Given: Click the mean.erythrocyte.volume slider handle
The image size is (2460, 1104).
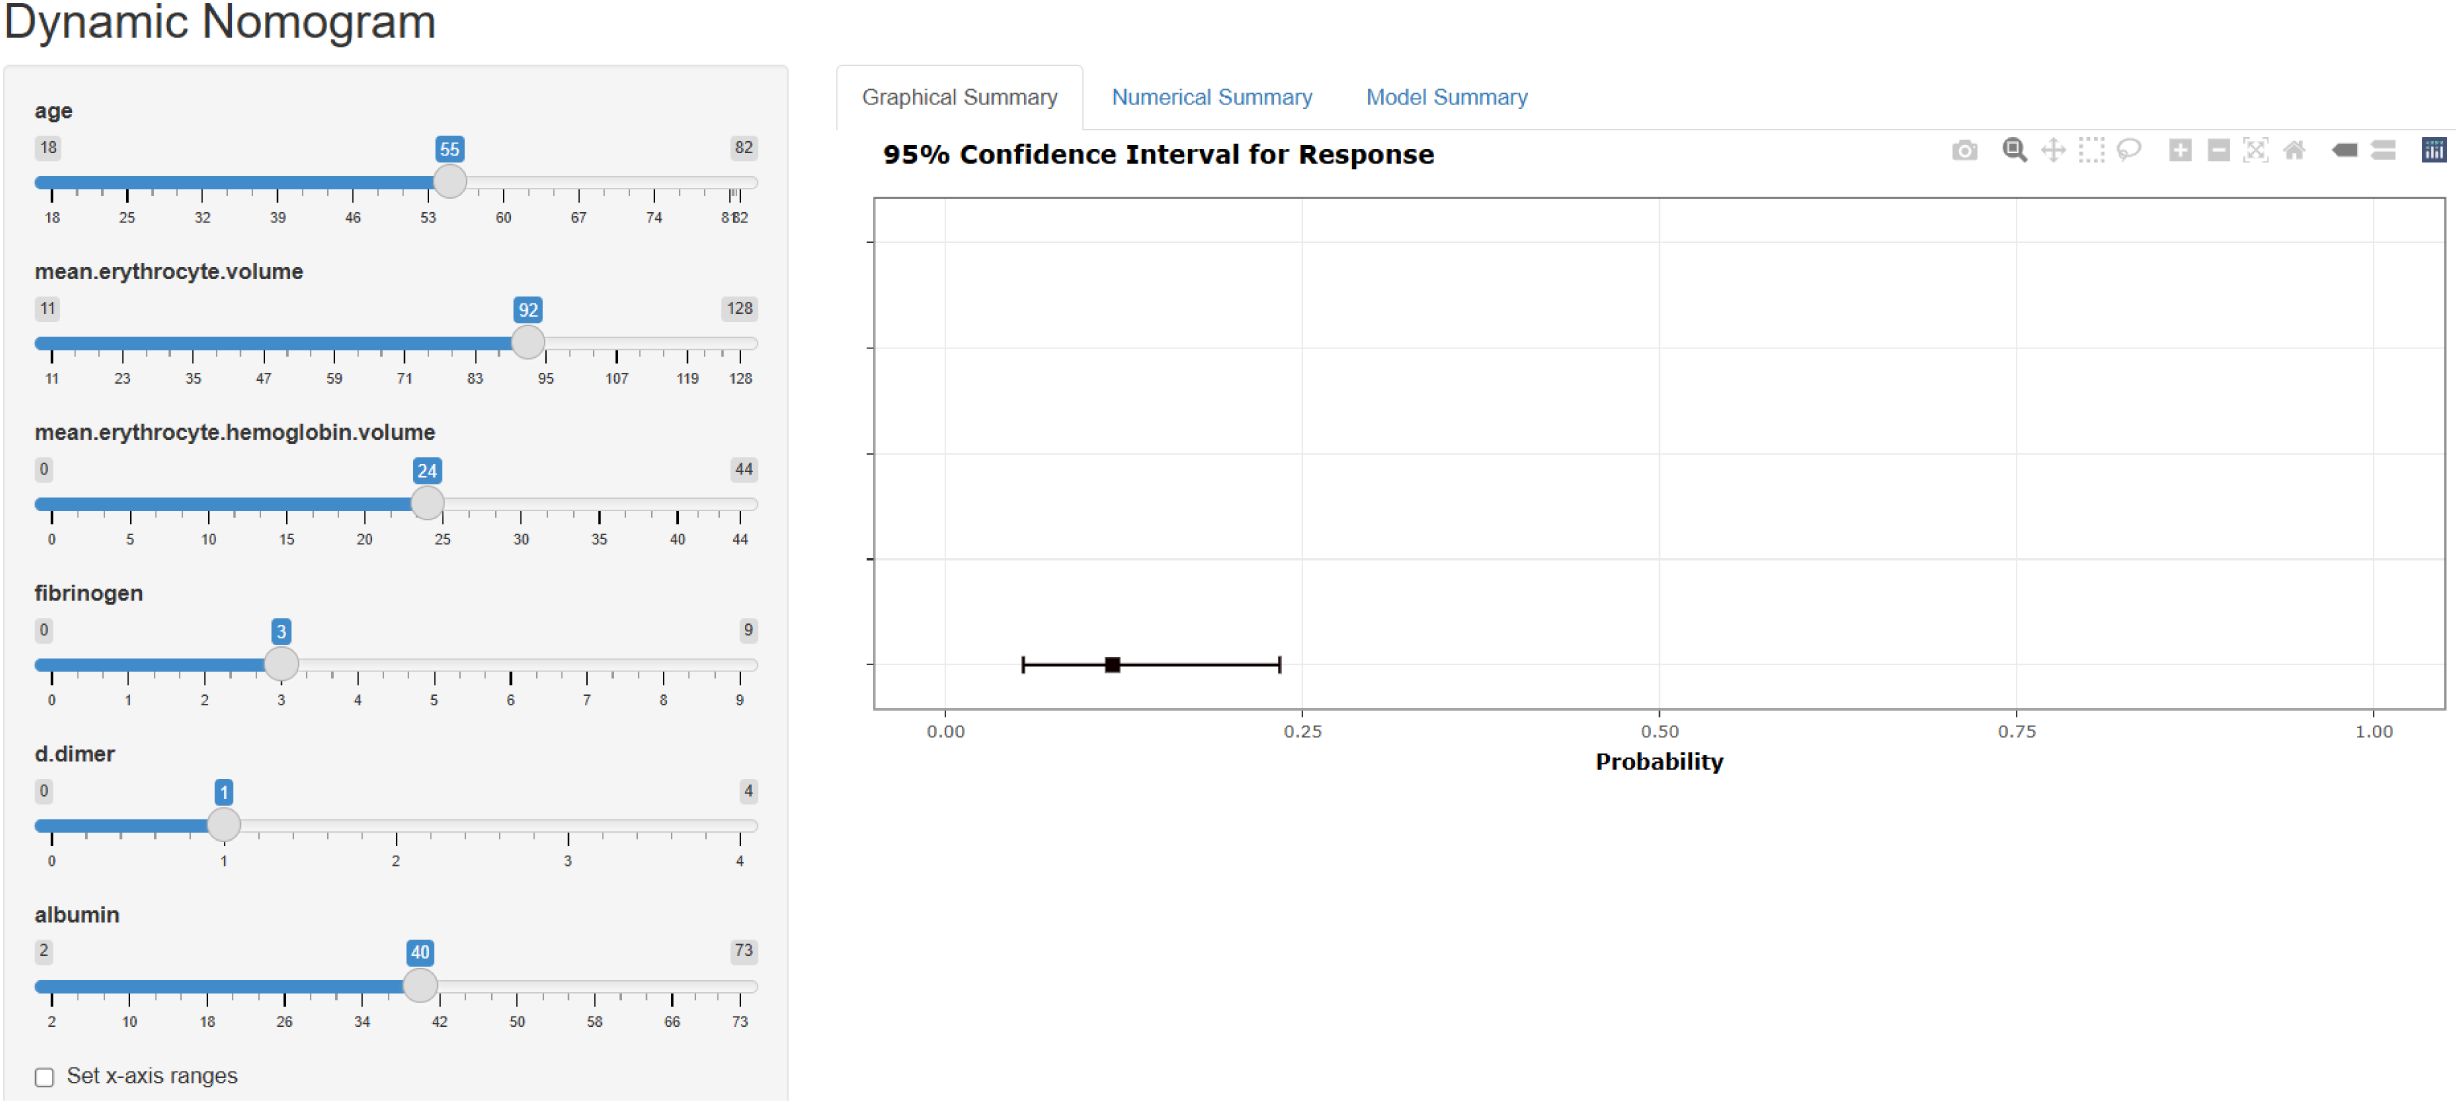Looking at the screenshot, I should point(528,343).
